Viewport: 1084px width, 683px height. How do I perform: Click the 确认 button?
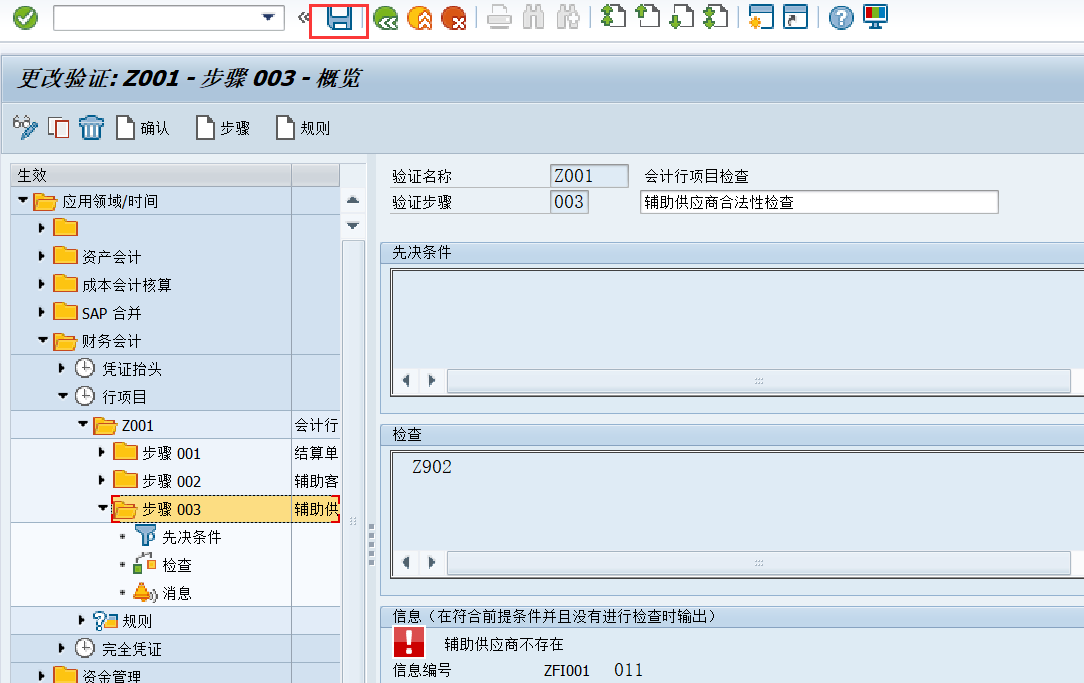coord(143,127)
